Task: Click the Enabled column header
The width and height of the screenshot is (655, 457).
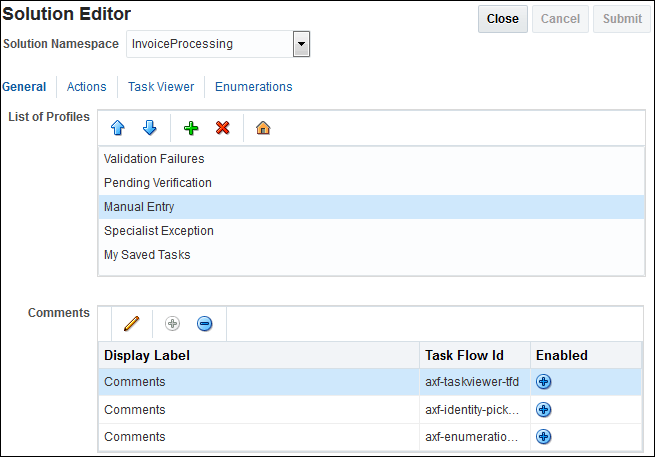Action: (586, 355)
